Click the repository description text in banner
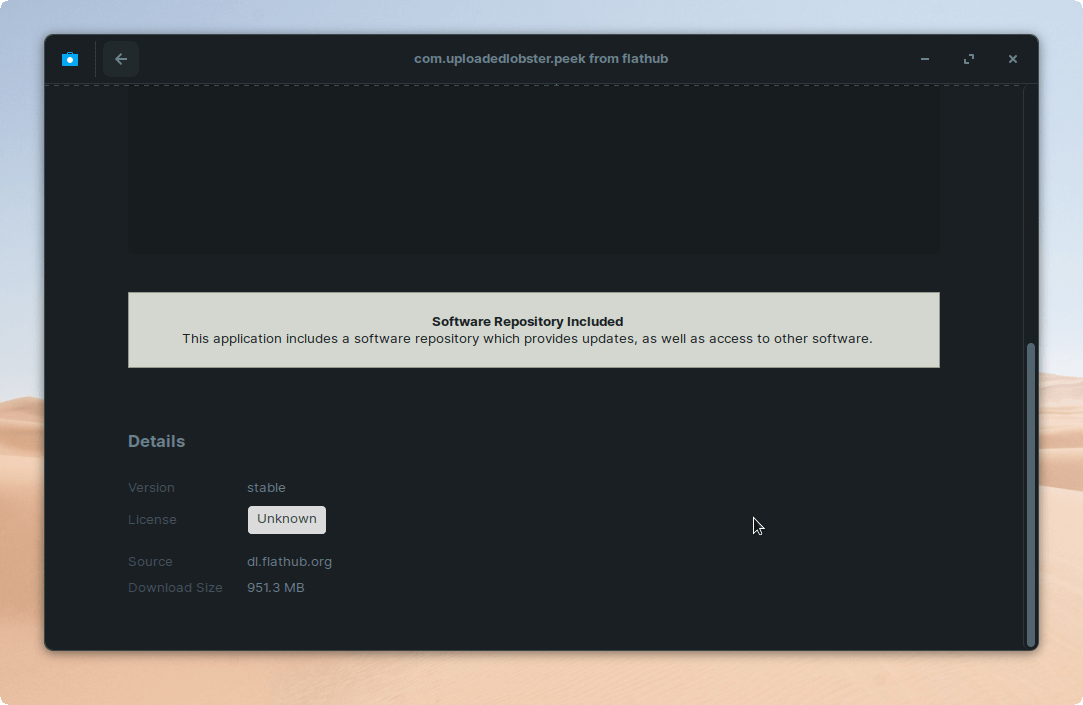The width and height of the screenshot is (1083, 705). [527, 339]
